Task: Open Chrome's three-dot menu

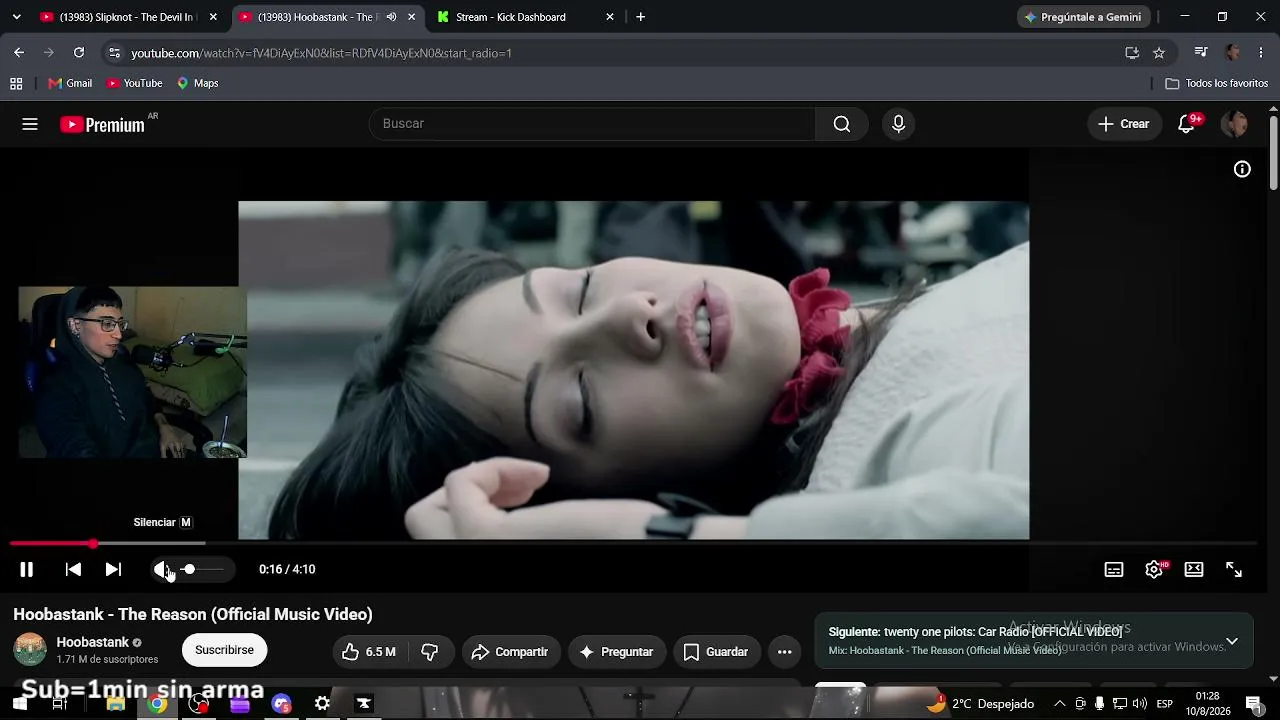Action: 1261,53
